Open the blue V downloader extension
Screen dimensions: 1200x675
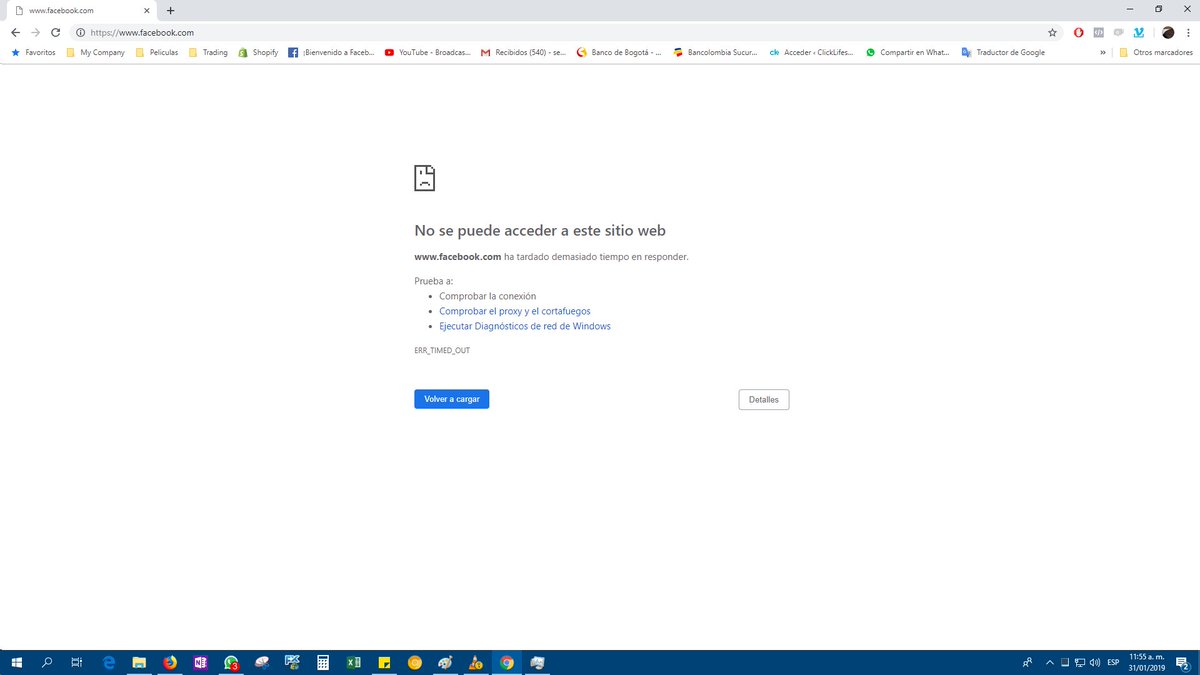pyautogui.click(x=1138, y=32)
